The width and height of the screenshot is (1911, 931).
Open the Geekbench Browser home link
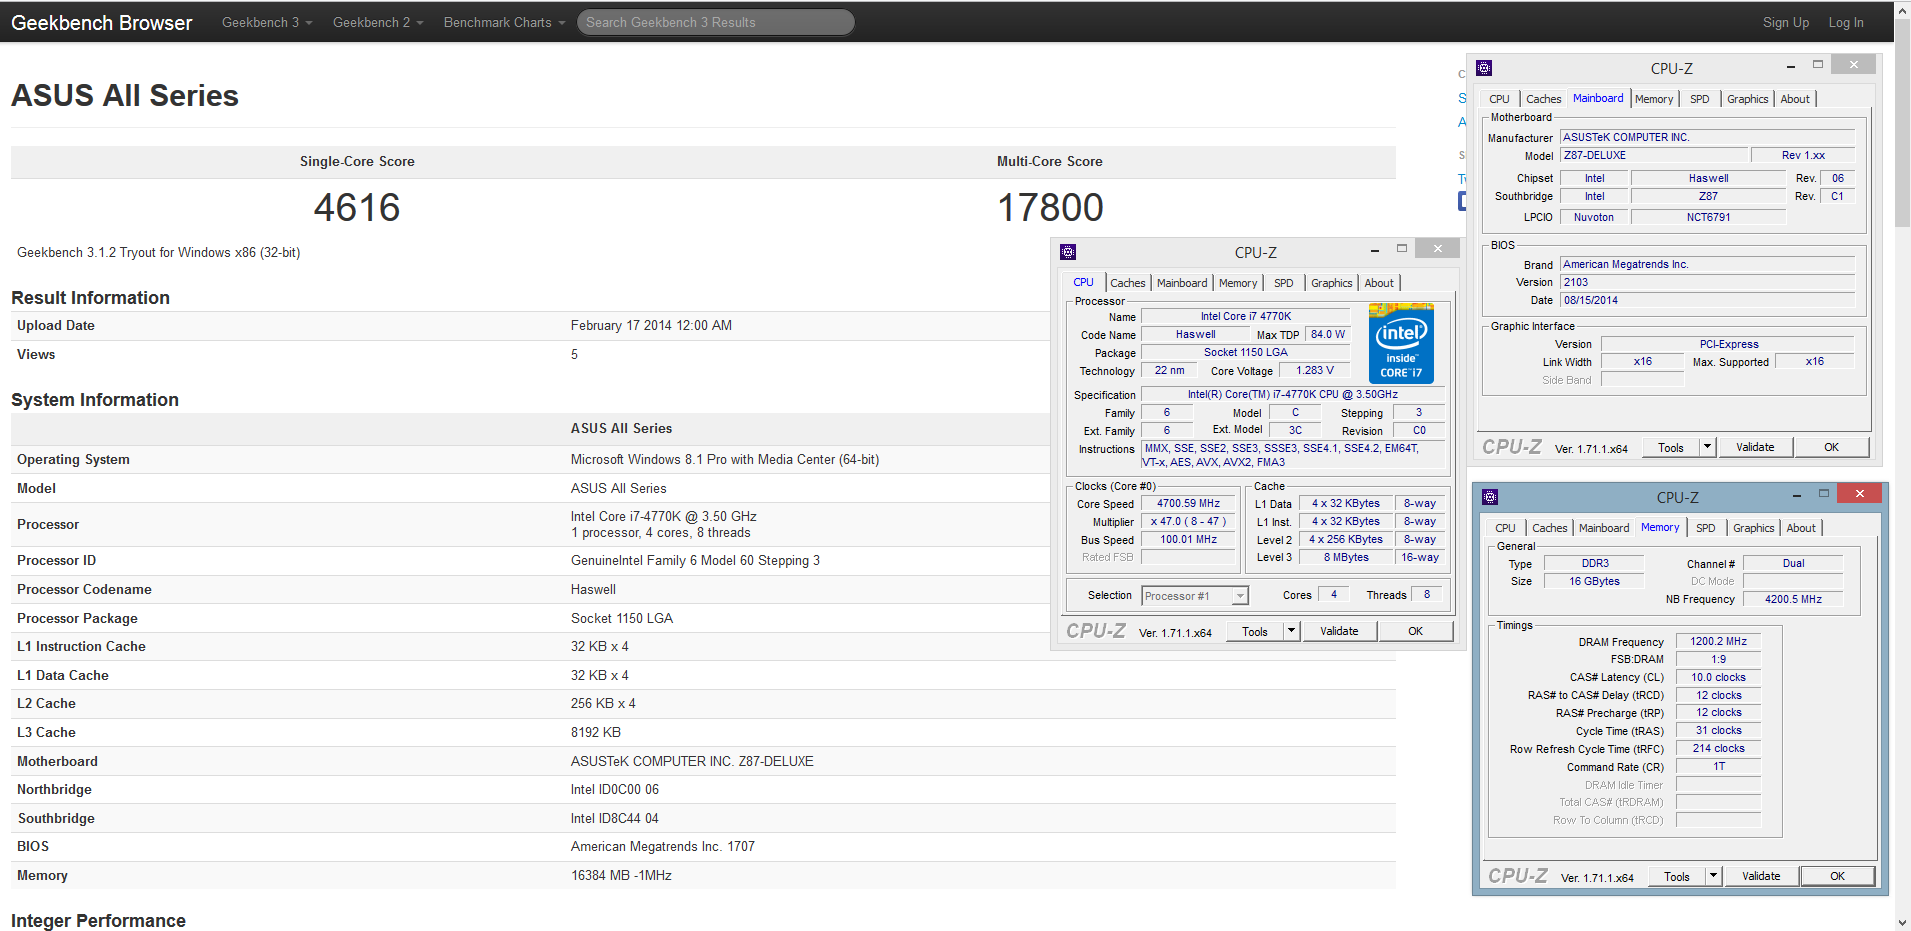coord(101,22)
